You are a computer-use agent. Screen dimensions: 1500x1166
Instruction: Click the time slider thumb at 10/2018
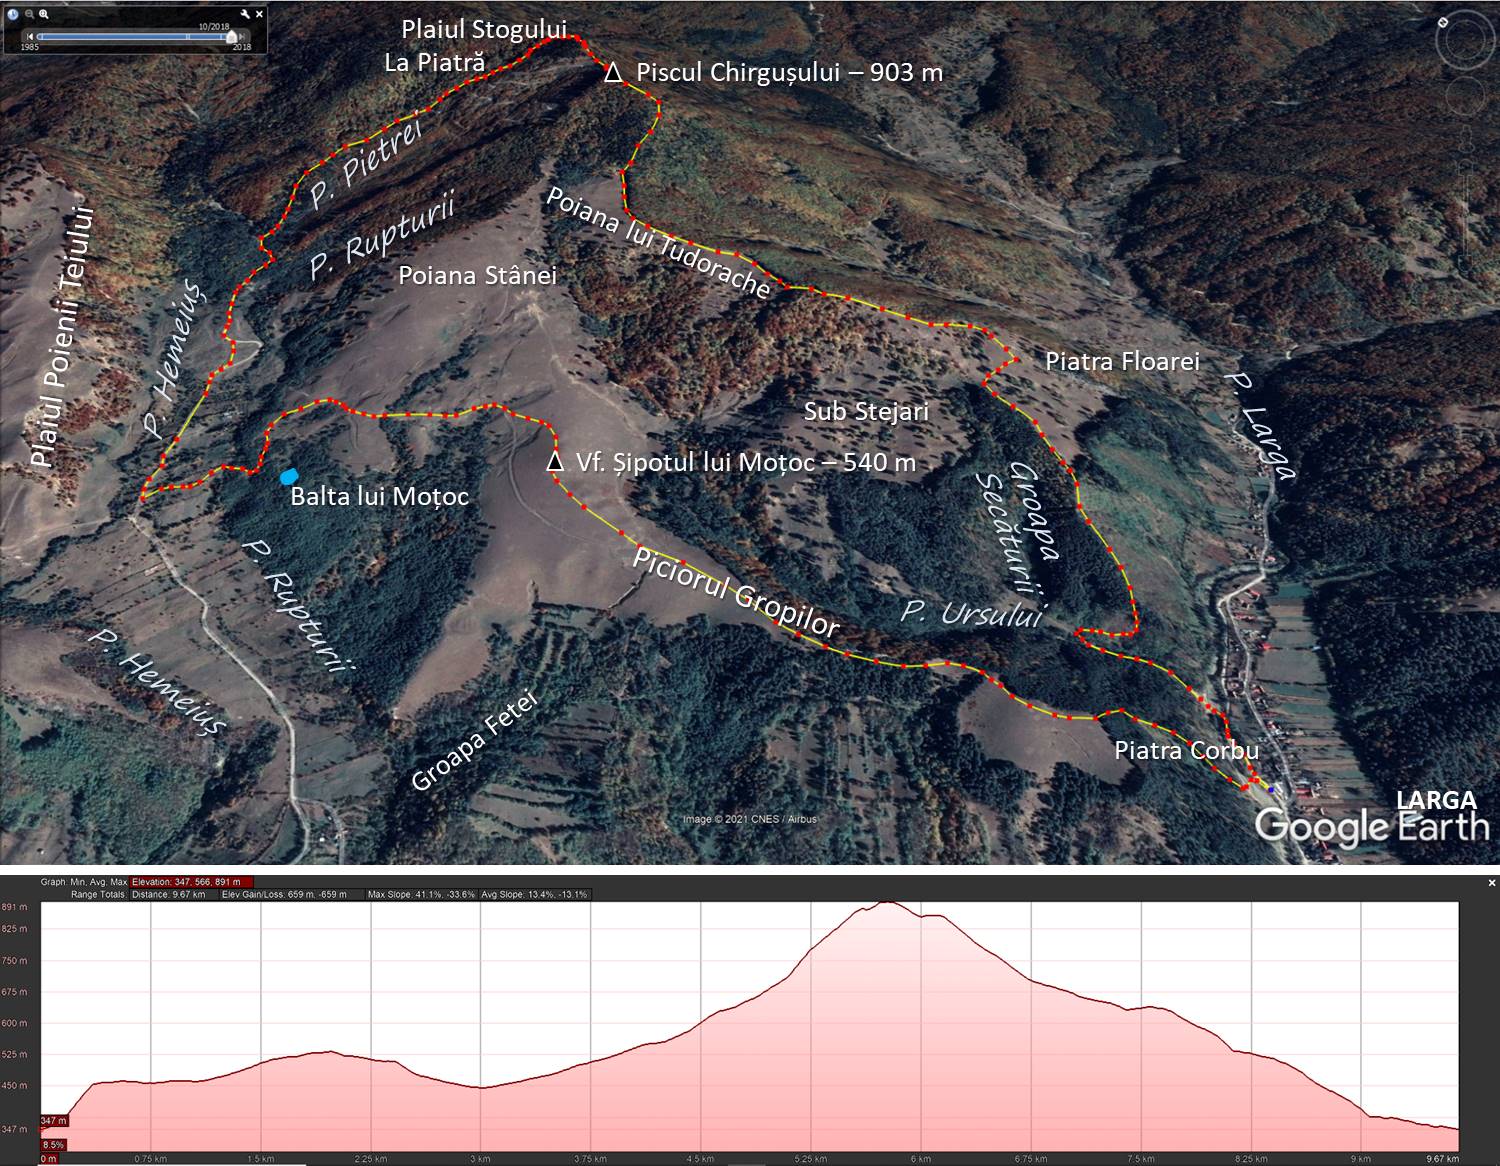coord(232,37)
